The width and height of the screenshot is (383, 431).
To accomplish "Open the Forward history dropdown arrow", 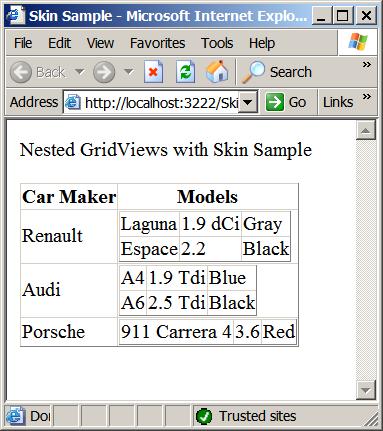I will [129, 72].
